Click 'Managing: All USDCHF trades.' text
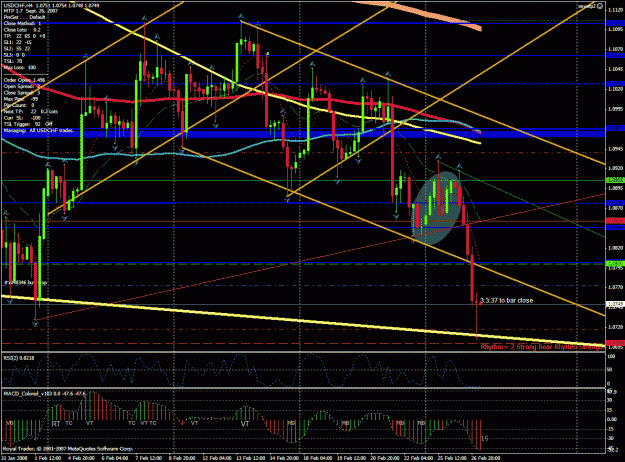Viewport: 625px width, 462px height. point(39,130)
